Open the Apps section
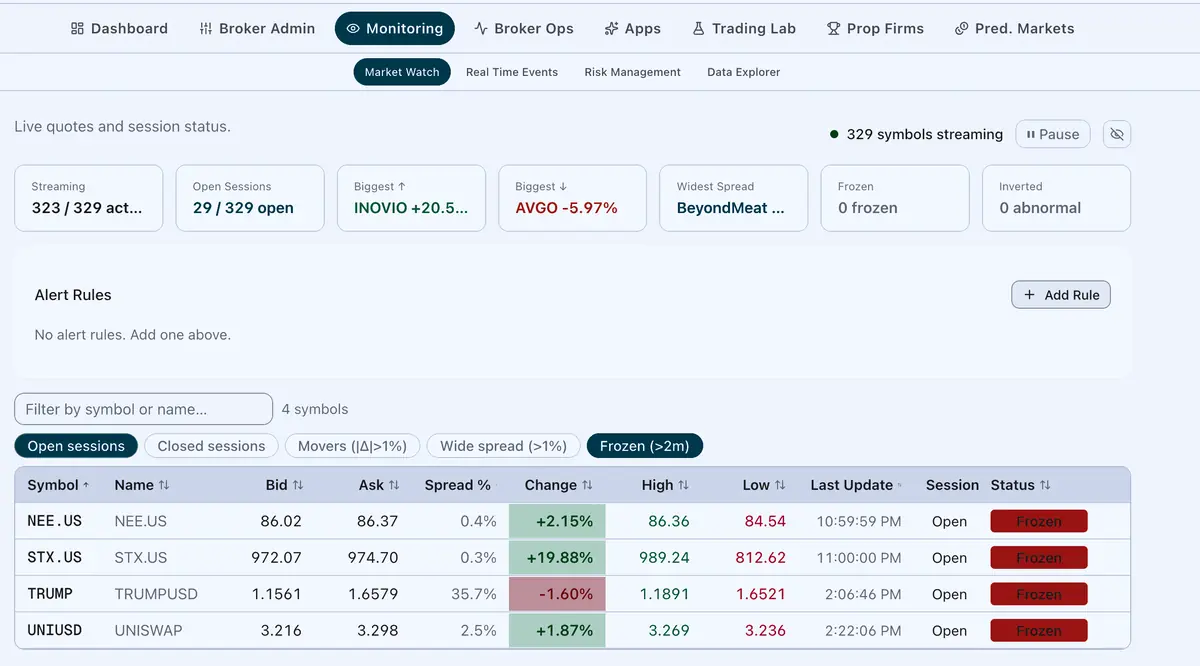The width and height of the screenshot is (1200, 666). [x=632, y=28]
